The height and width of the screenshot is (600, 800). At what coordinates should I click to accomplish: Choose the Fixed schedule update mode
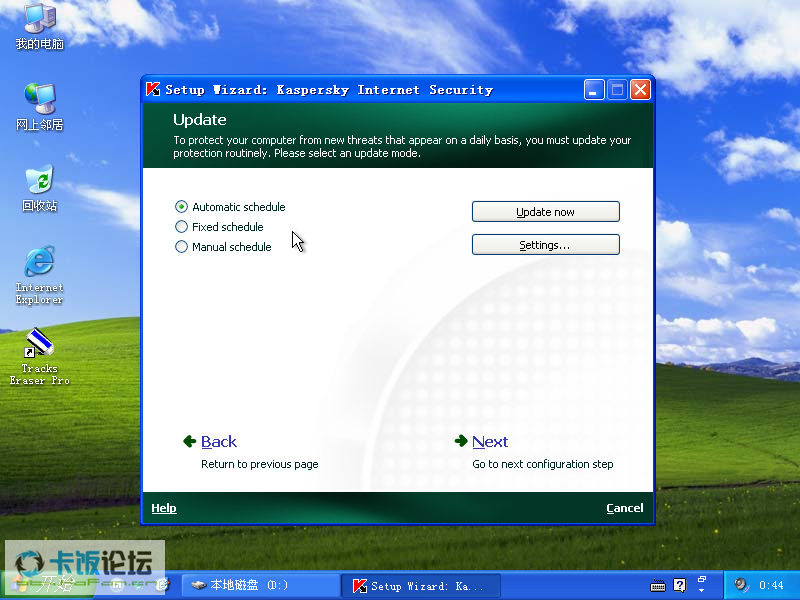point(181,227)
